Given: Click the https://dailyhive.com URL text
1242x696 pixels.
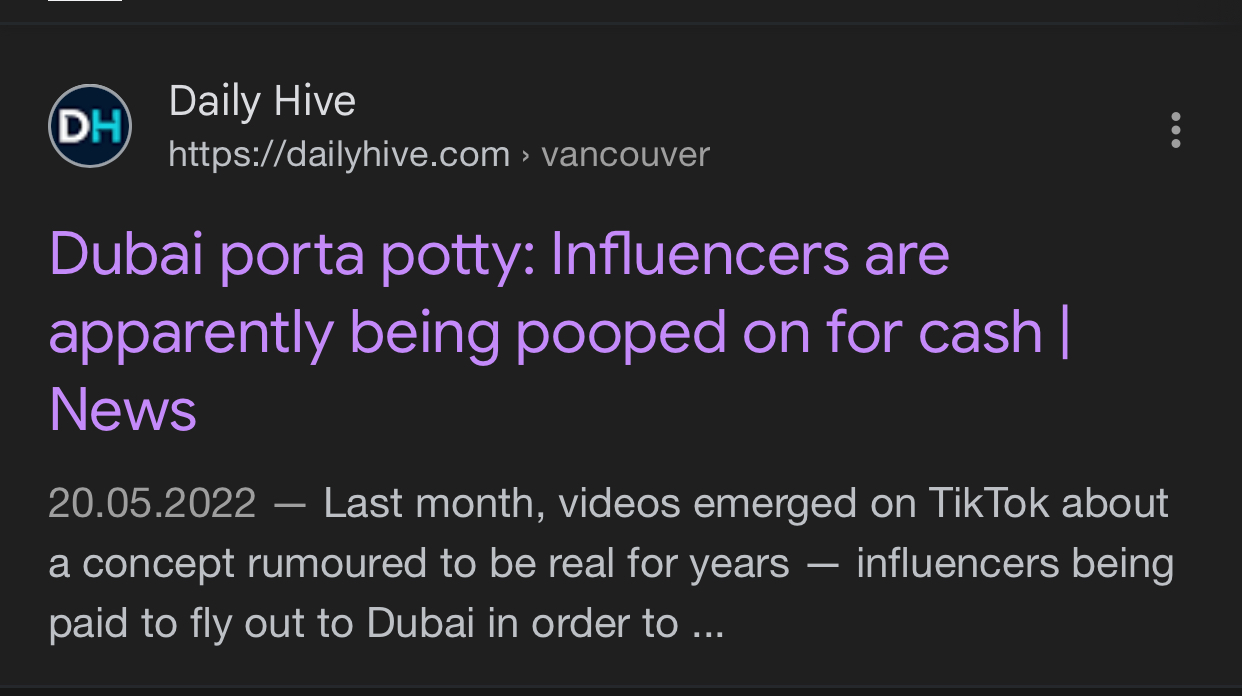Looking at the screenshot, I should (x=339, y=154).
